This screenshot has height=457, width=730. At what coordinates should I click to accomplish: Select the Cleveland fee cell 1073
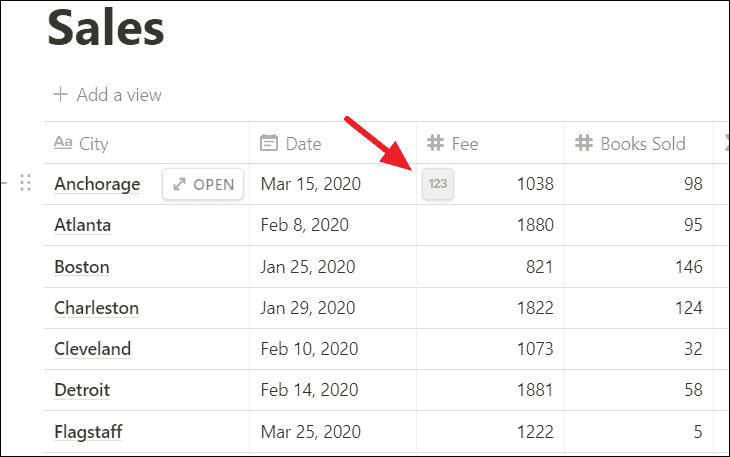point(491,349)
